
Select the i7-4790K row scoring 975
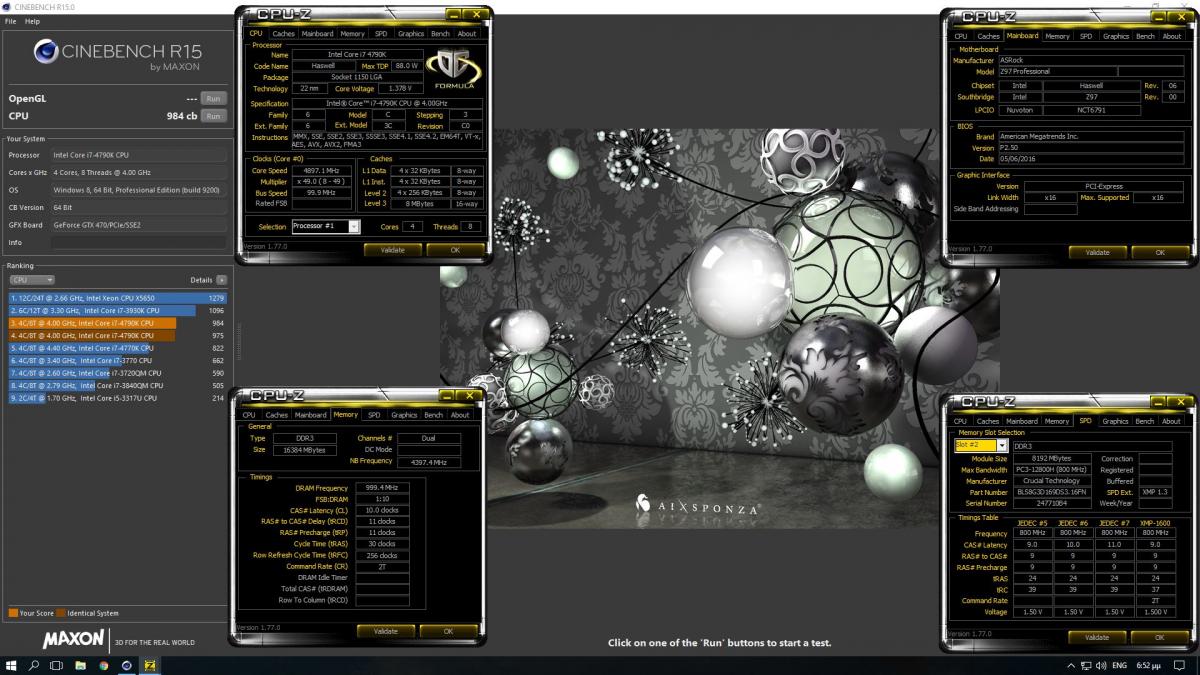pos(117,336)
